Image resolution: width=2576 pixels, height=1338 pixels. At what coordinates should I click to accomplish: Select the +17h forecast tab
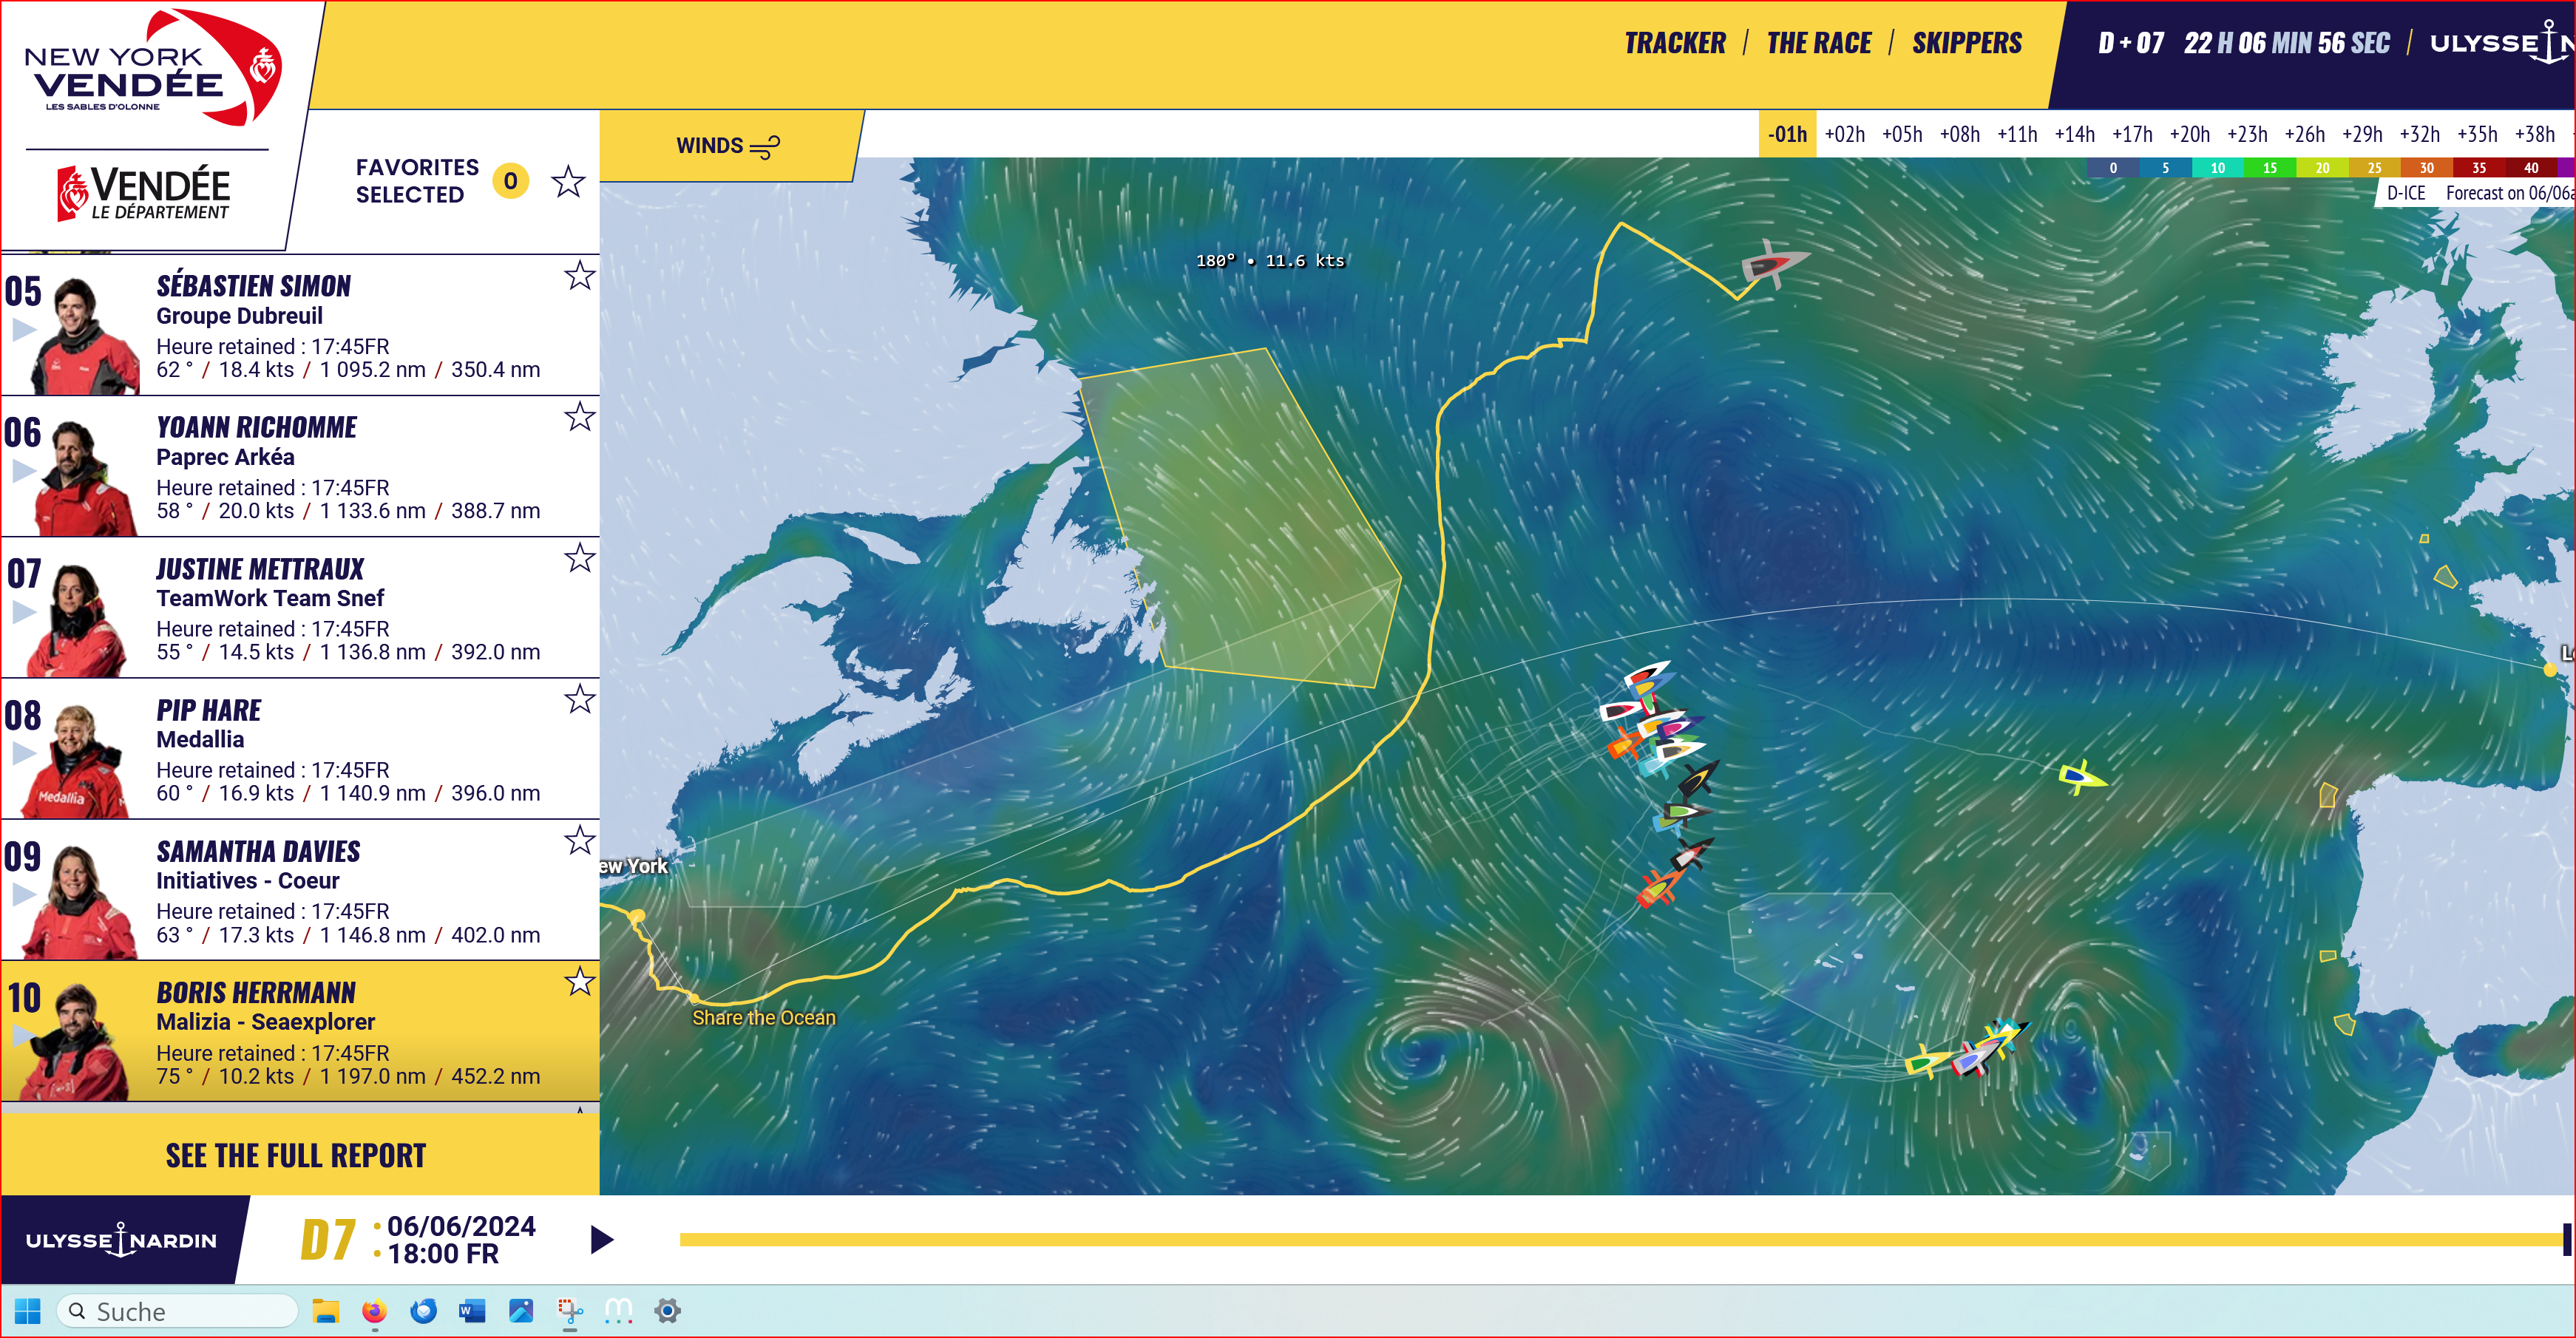point(2132,134)
